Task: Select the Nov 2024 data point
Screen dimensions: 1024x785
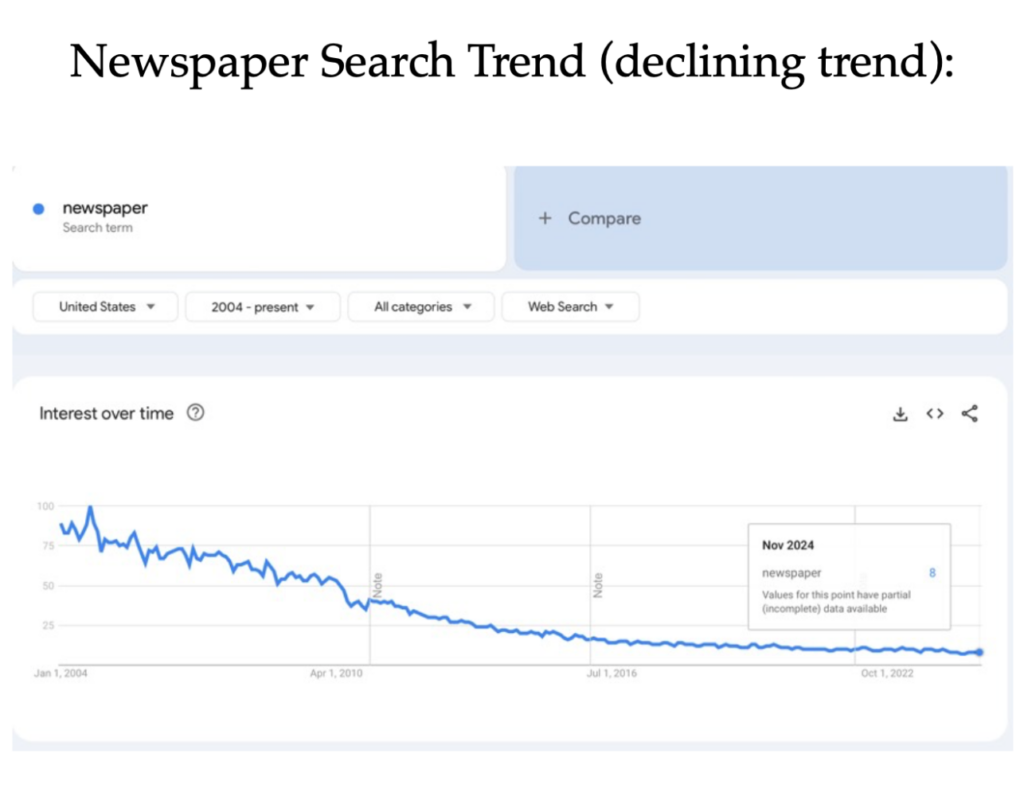Action: 979,652
